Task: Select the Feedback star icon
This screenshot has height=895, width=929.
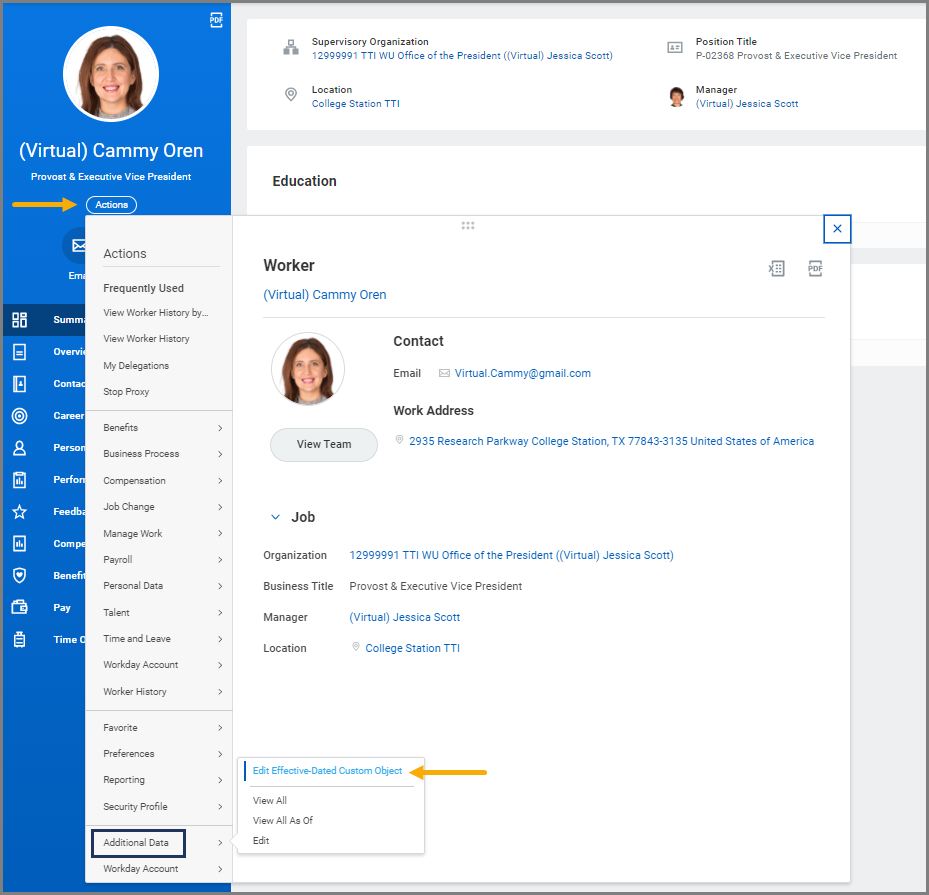Action: 20,512
